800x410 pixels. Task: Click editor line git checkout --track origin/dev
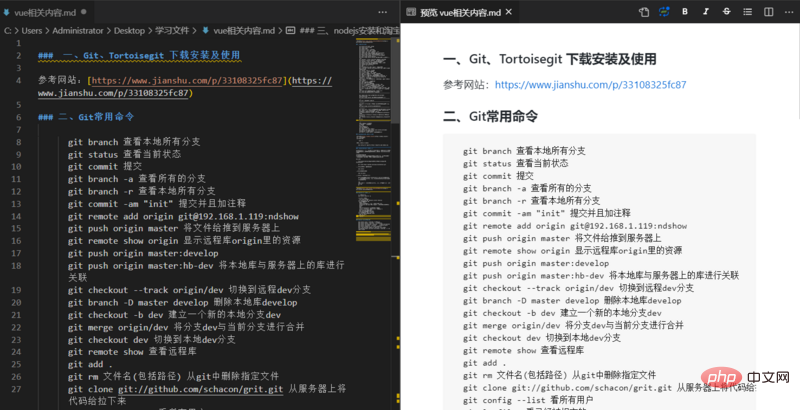(189, 290)
